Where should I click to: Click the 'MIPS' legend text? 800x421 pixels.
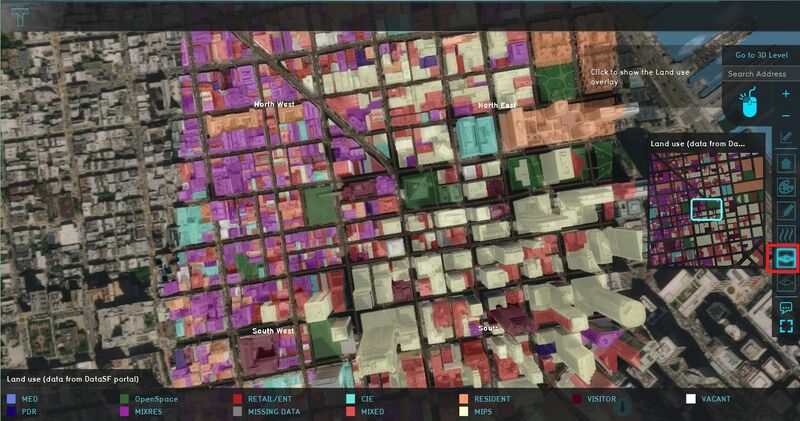pos(483,412)
